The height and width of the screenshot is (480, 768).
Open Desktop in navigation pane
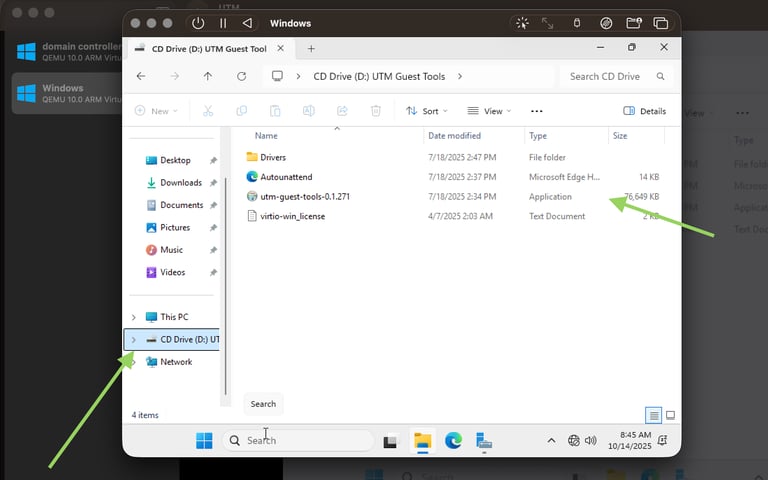coord(175,160)
